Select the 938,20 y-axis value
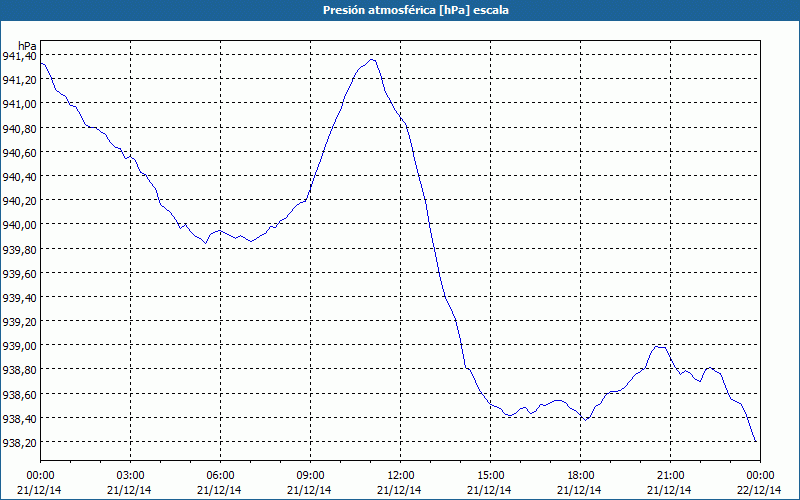800x500 pixels. pos(19,442)
